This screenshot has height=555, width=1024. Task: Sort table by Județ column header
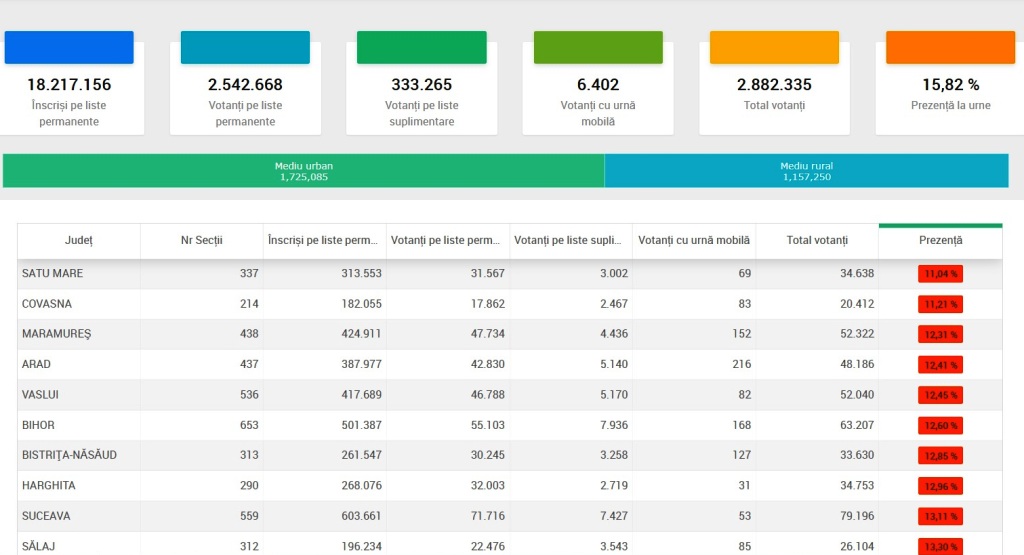coord(79,241)
